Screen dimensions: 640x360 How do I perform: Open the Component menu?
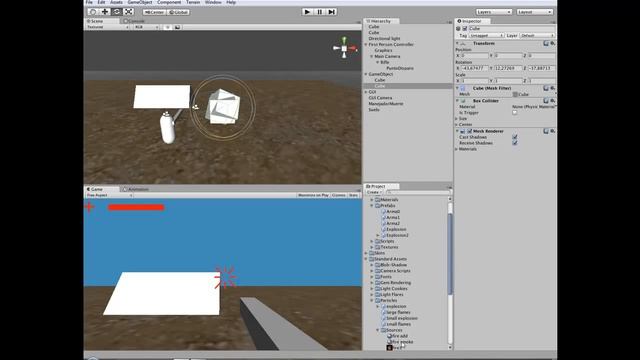169,2
